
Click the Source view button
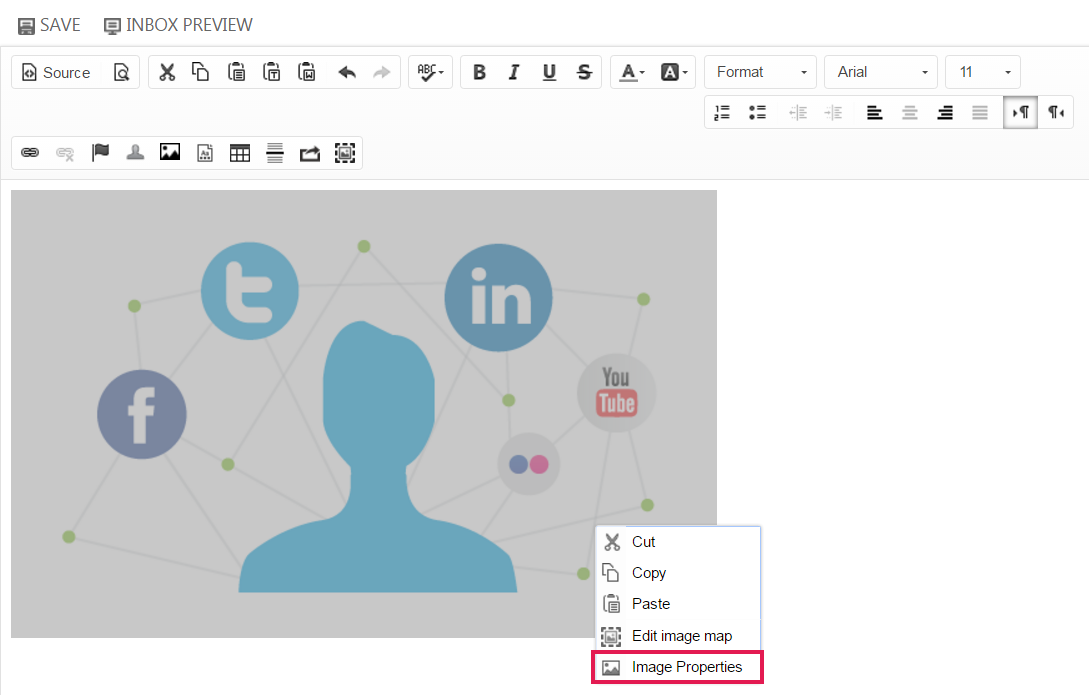click(56, 72)
